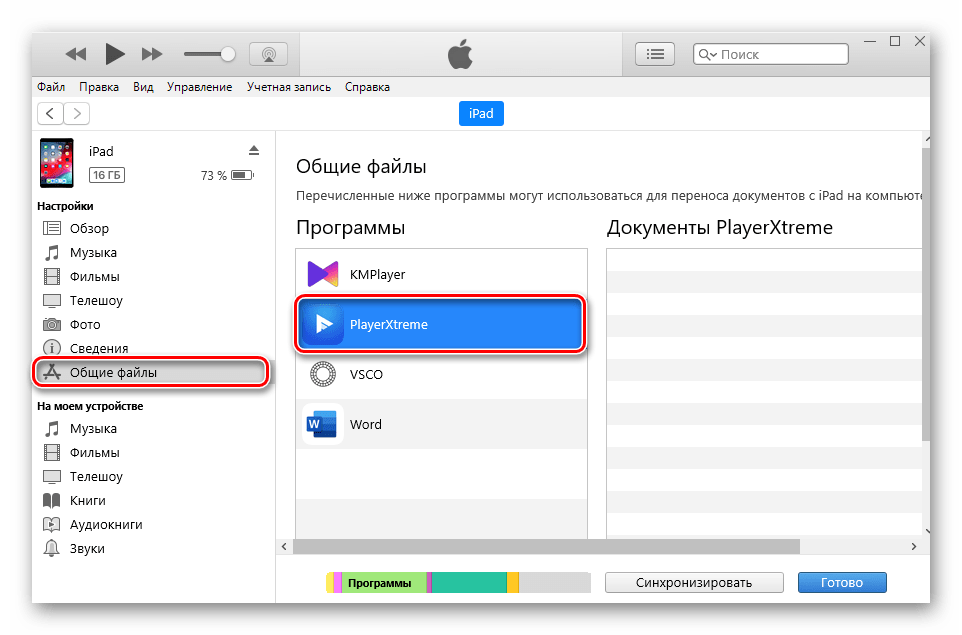The height and width of the screenshot is (635, 962).
Task: Open the Вид menu
Action: 143,87
